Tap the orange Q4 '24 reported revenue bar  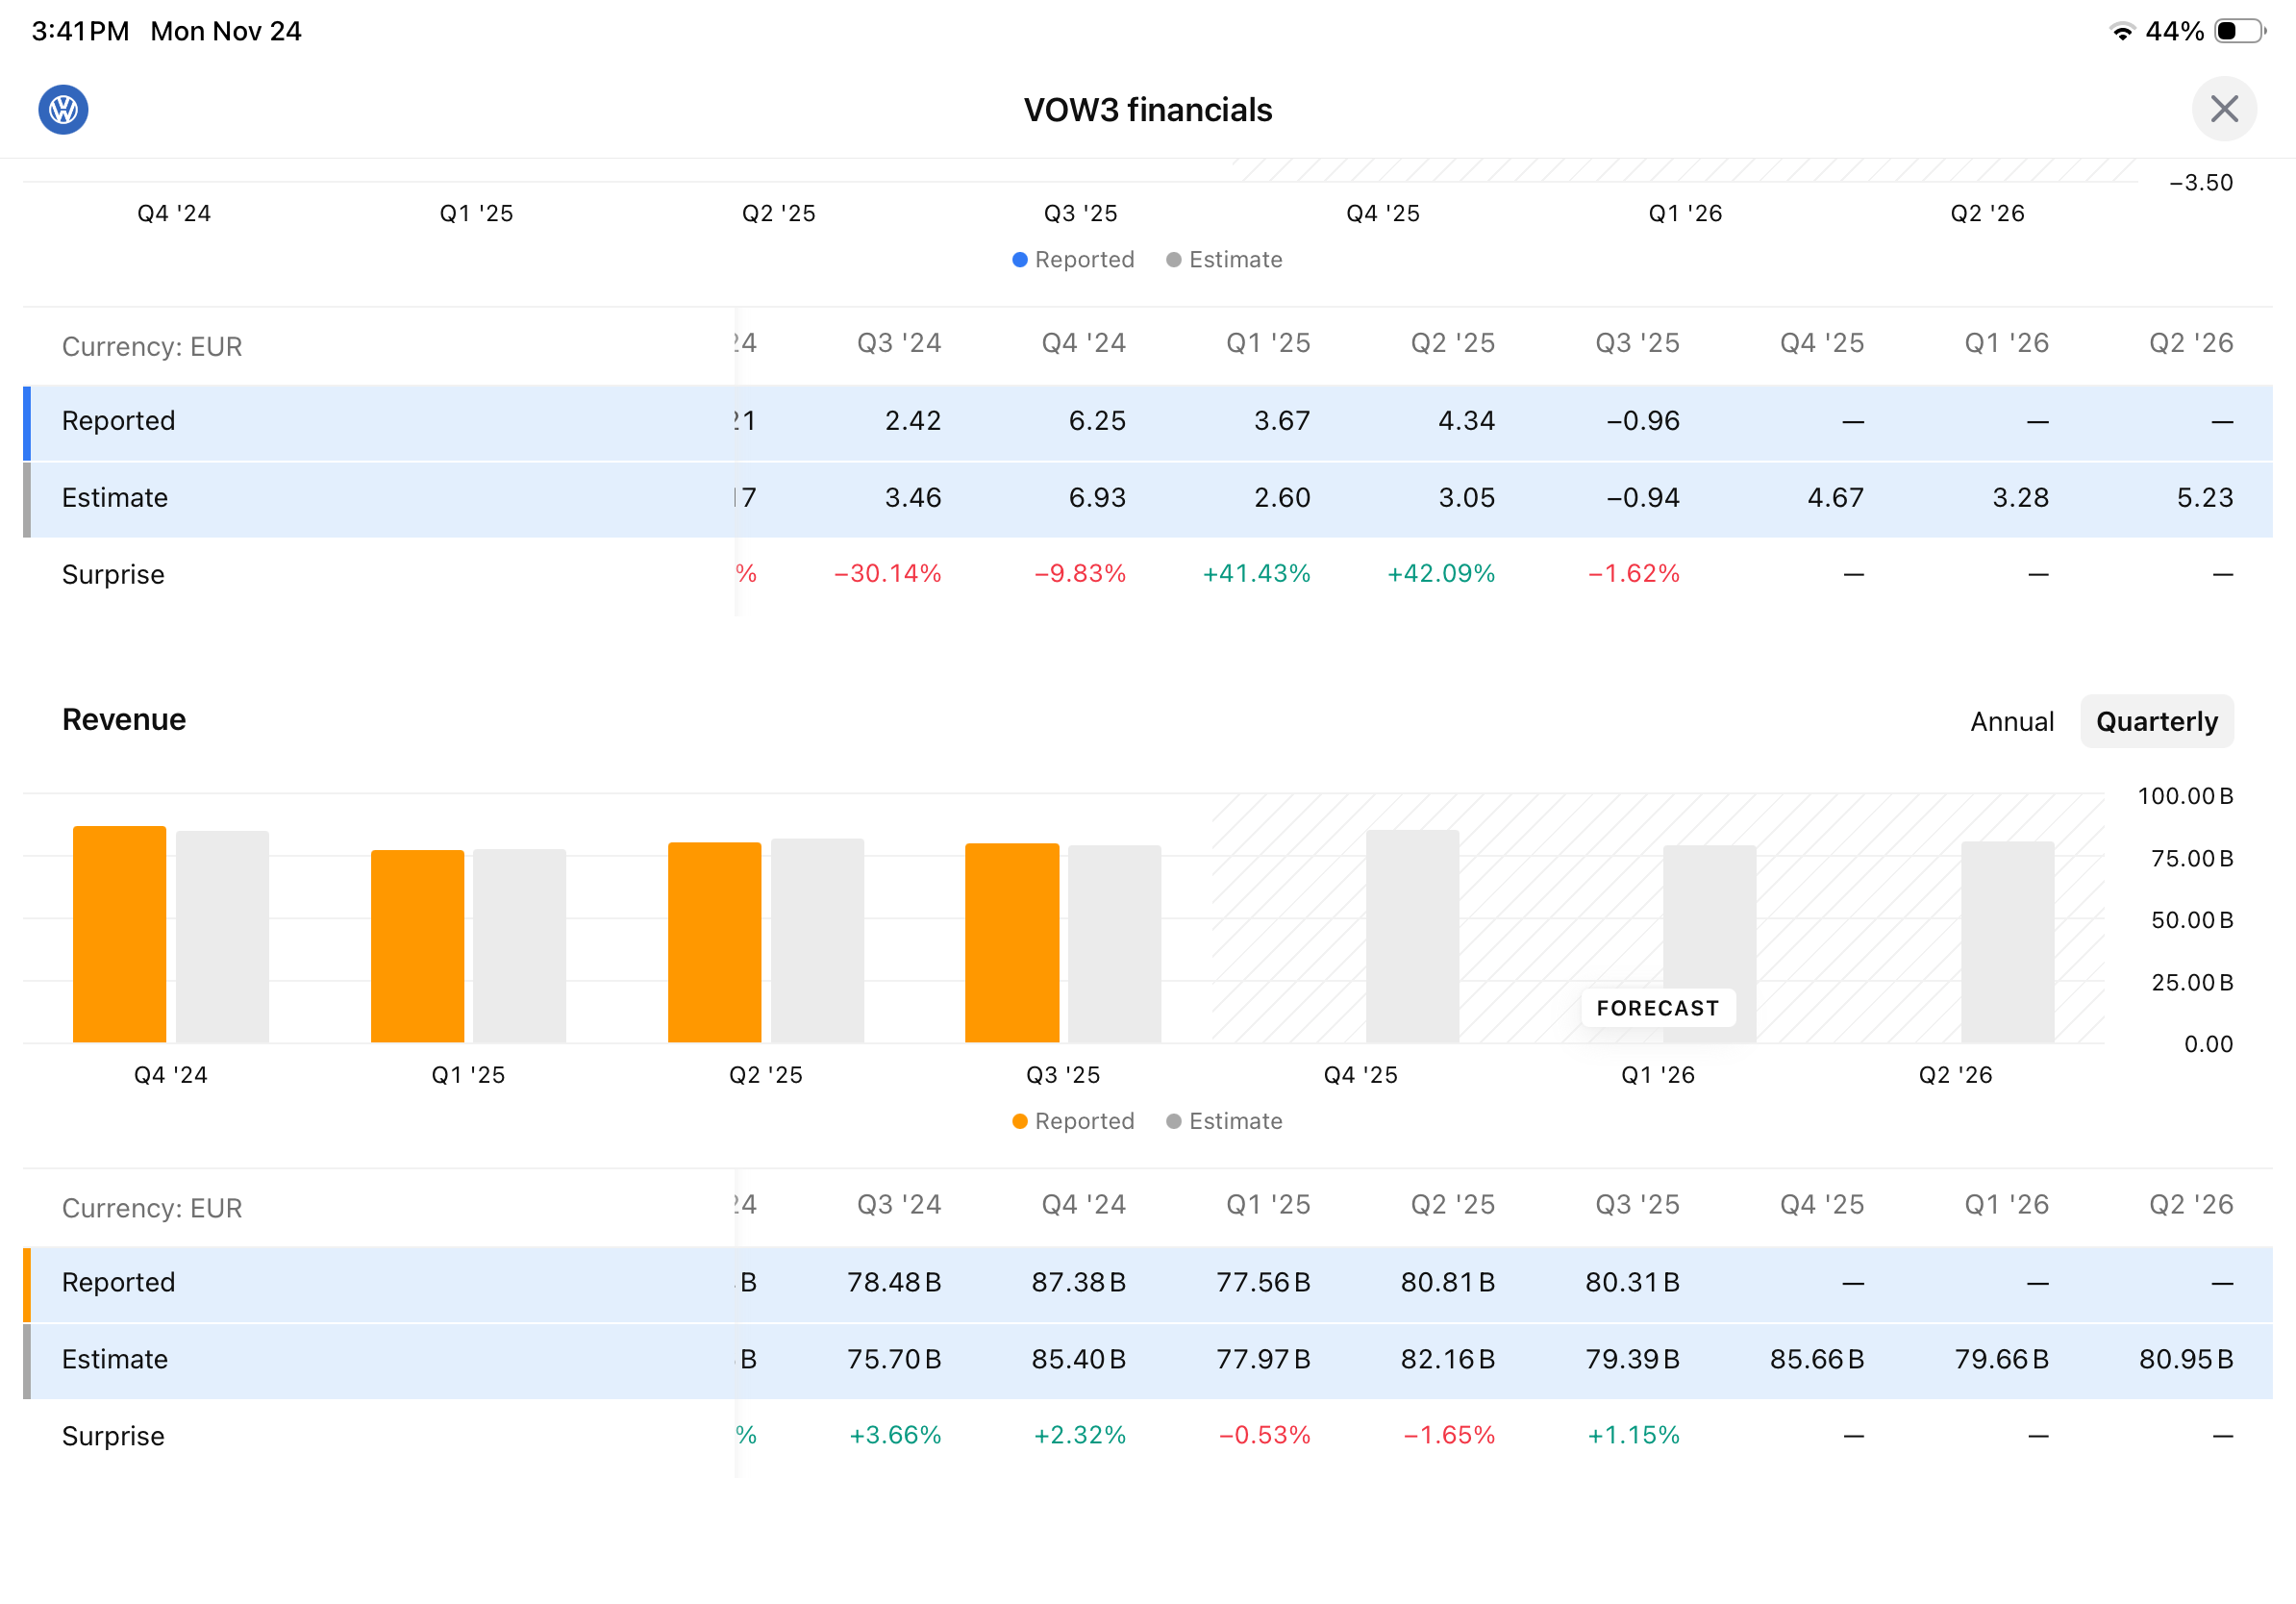pyautogui.click(x=119, y=935)
